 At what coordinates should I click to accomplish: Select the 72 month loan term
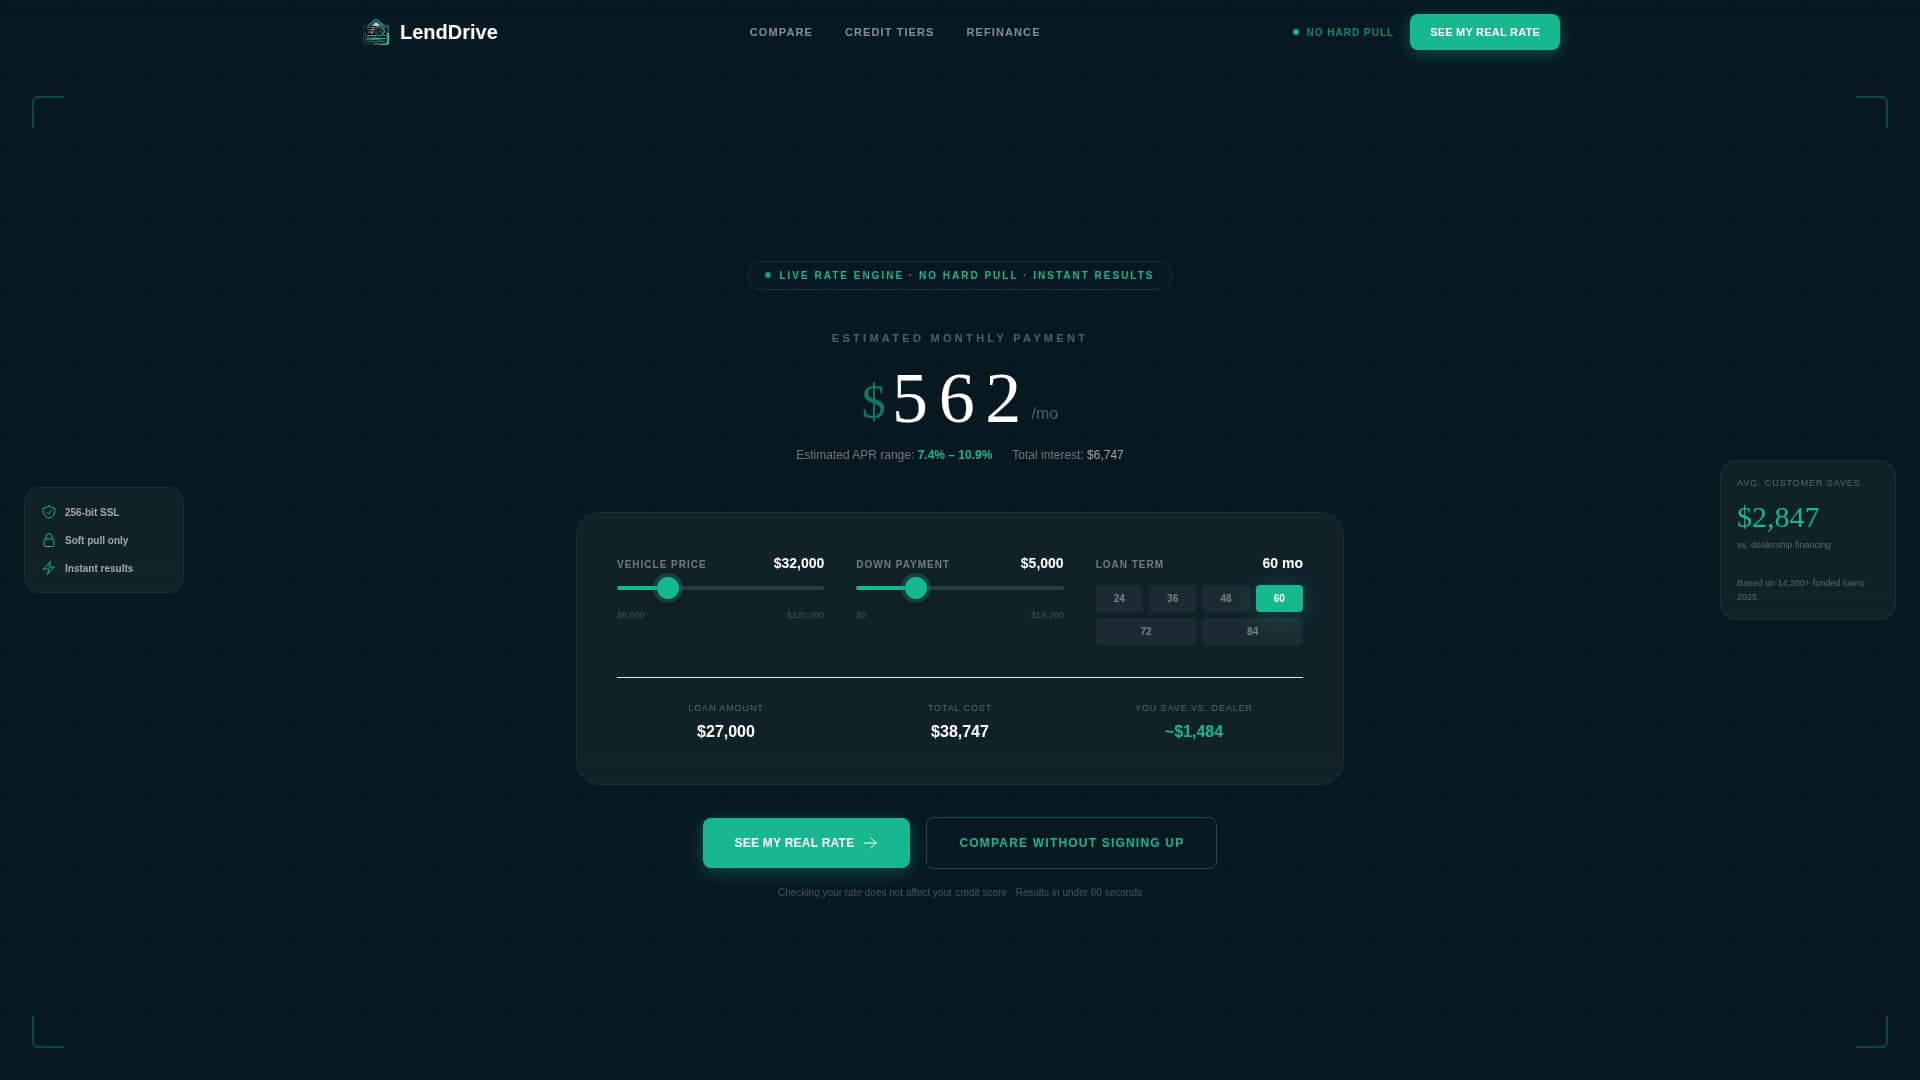[1146, 631]
